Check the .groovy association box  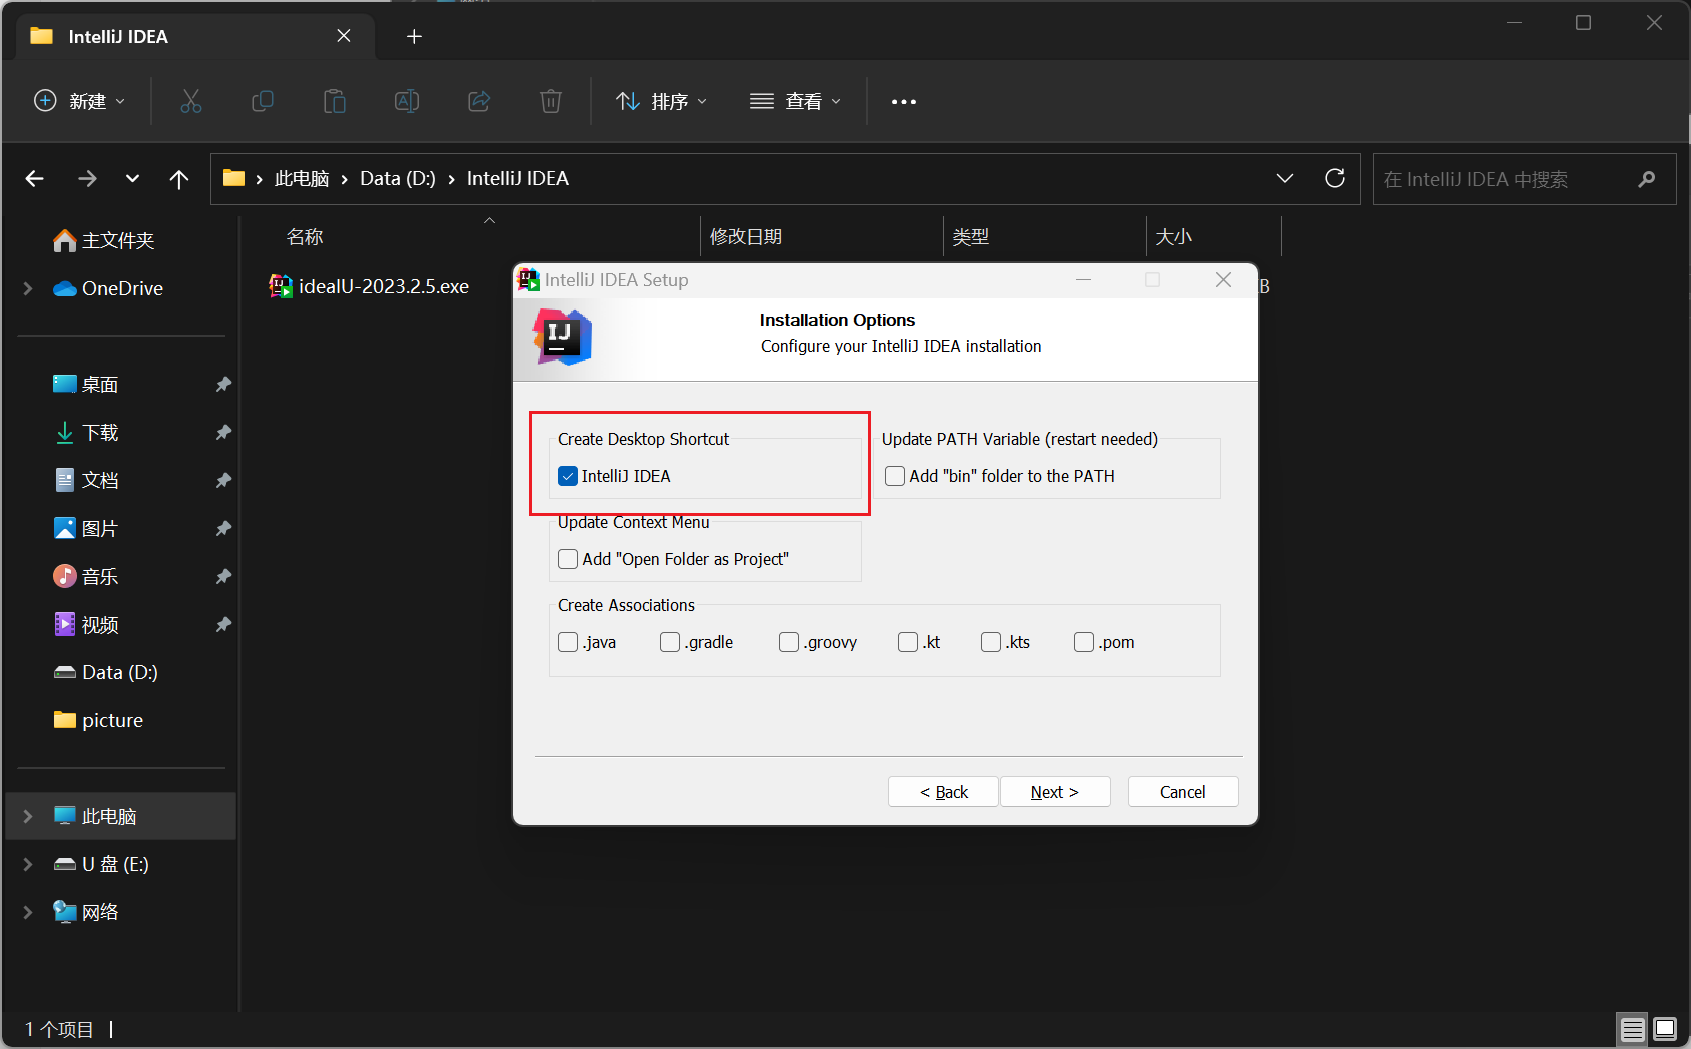coord(789,642)
